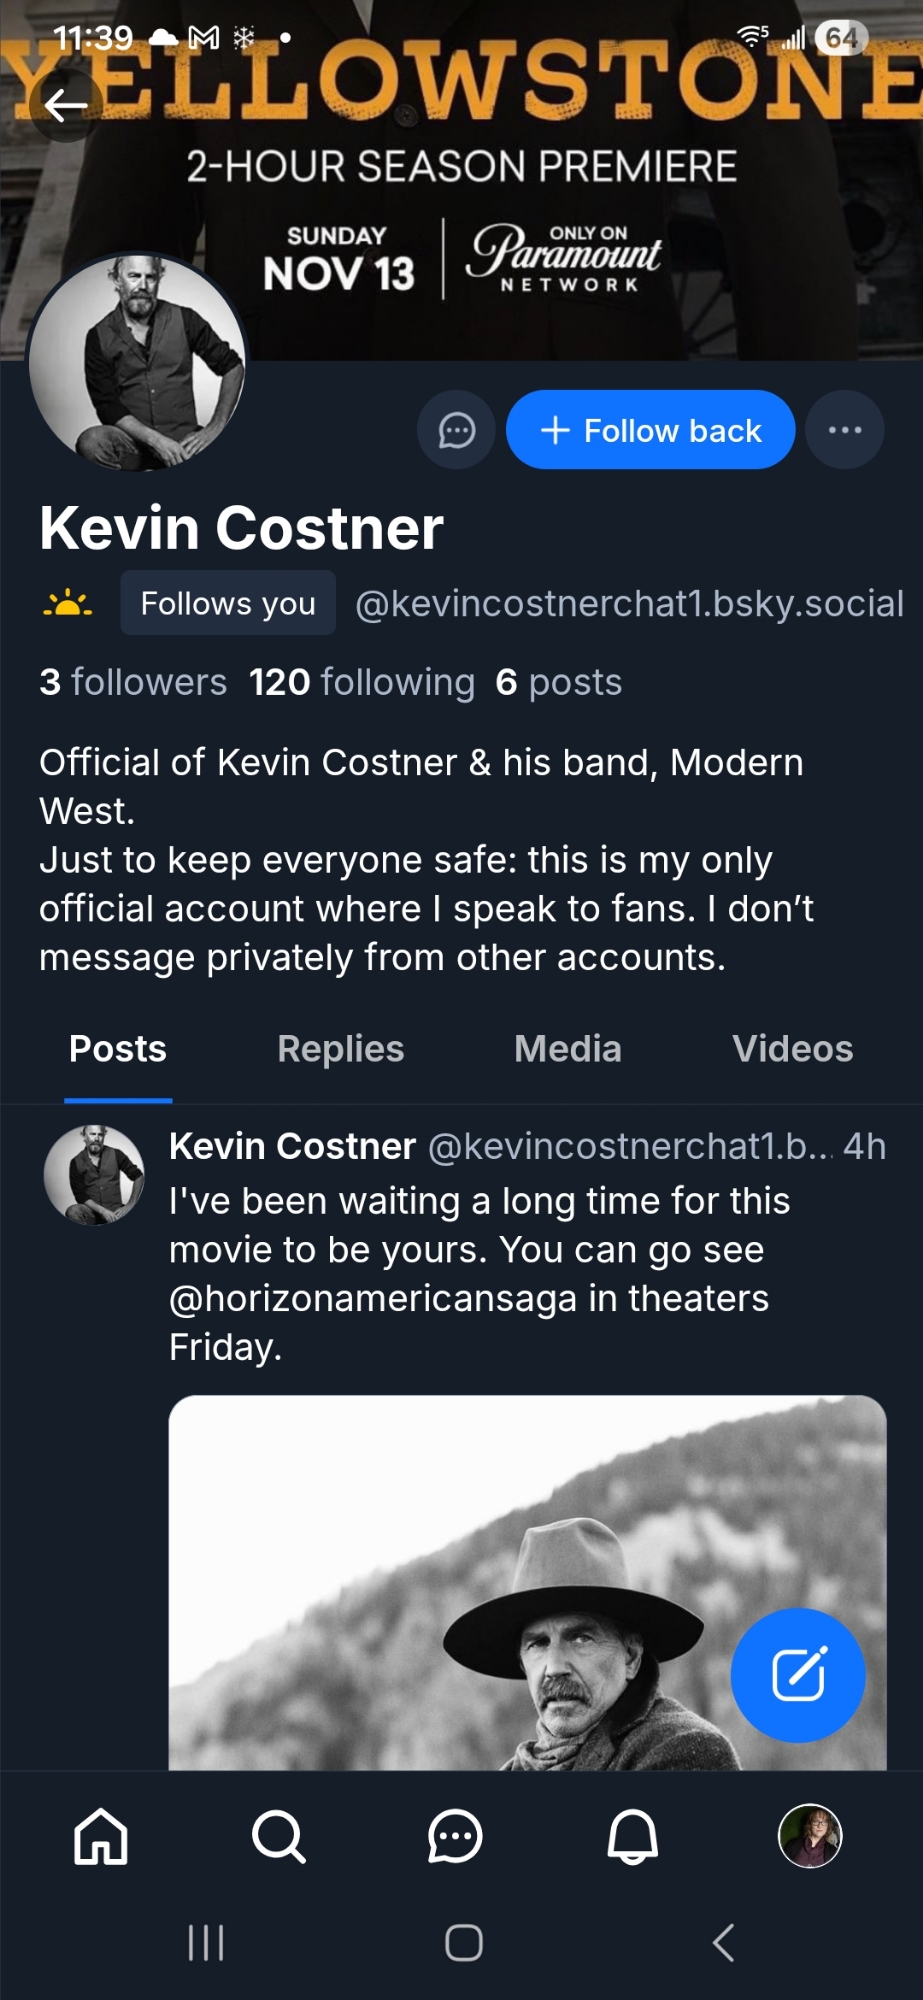View the 120 following list
The height and width of the screenshot is (2000, 923).
(362, 682)
